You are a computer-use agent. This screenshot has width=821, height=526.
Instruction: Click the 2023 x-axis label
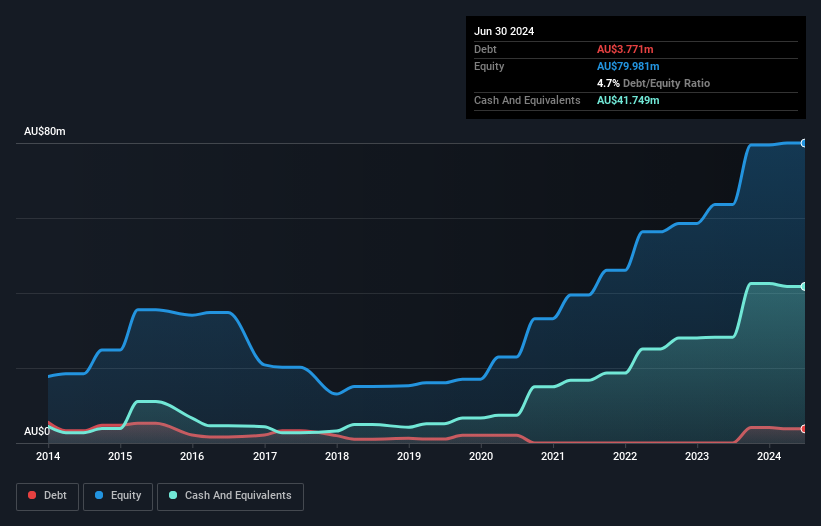[x=697, y=456]
